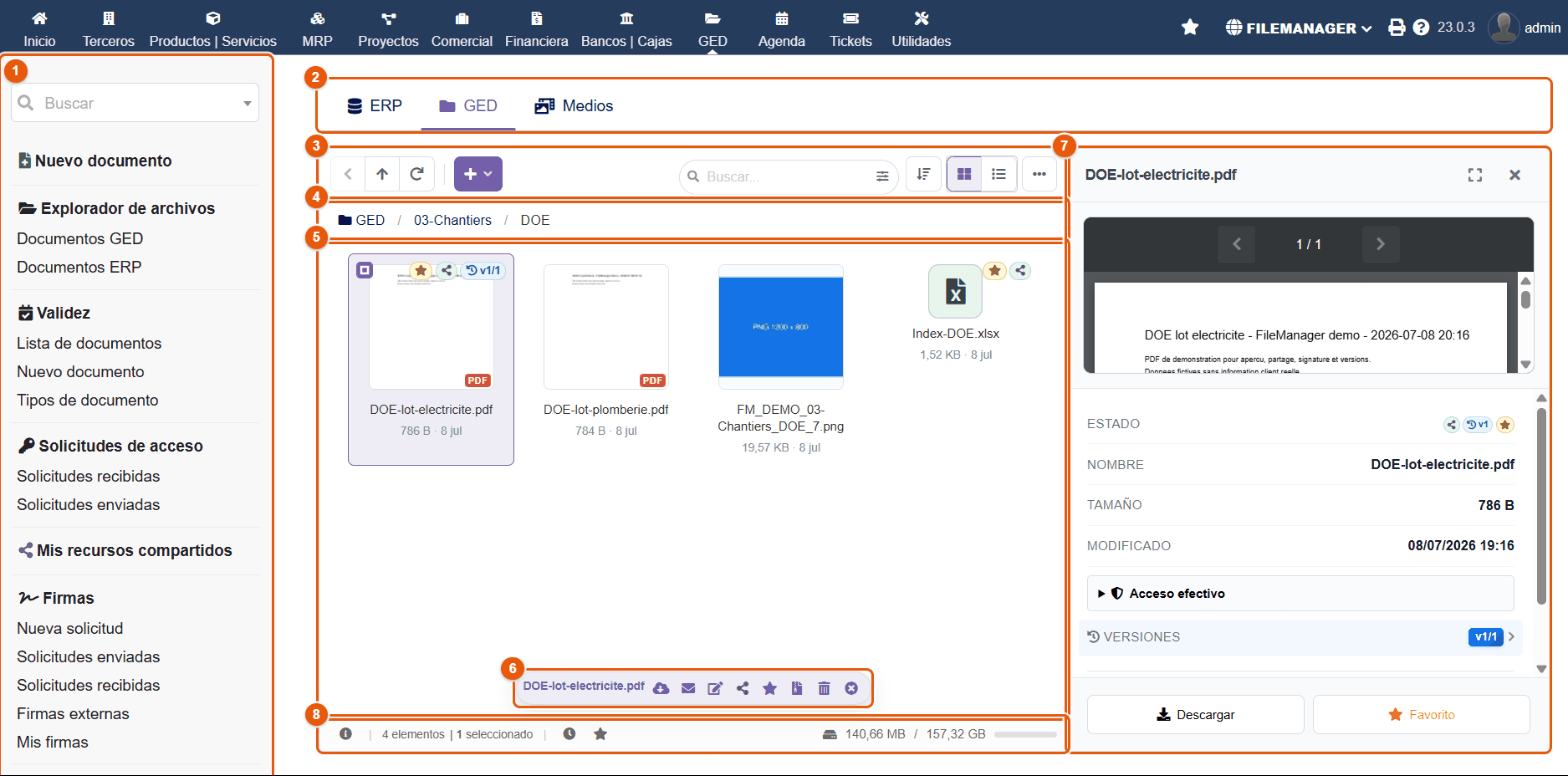The image size is (1568, 776).
Task: Go up one folder level arrow
Action: pos(382,174)
